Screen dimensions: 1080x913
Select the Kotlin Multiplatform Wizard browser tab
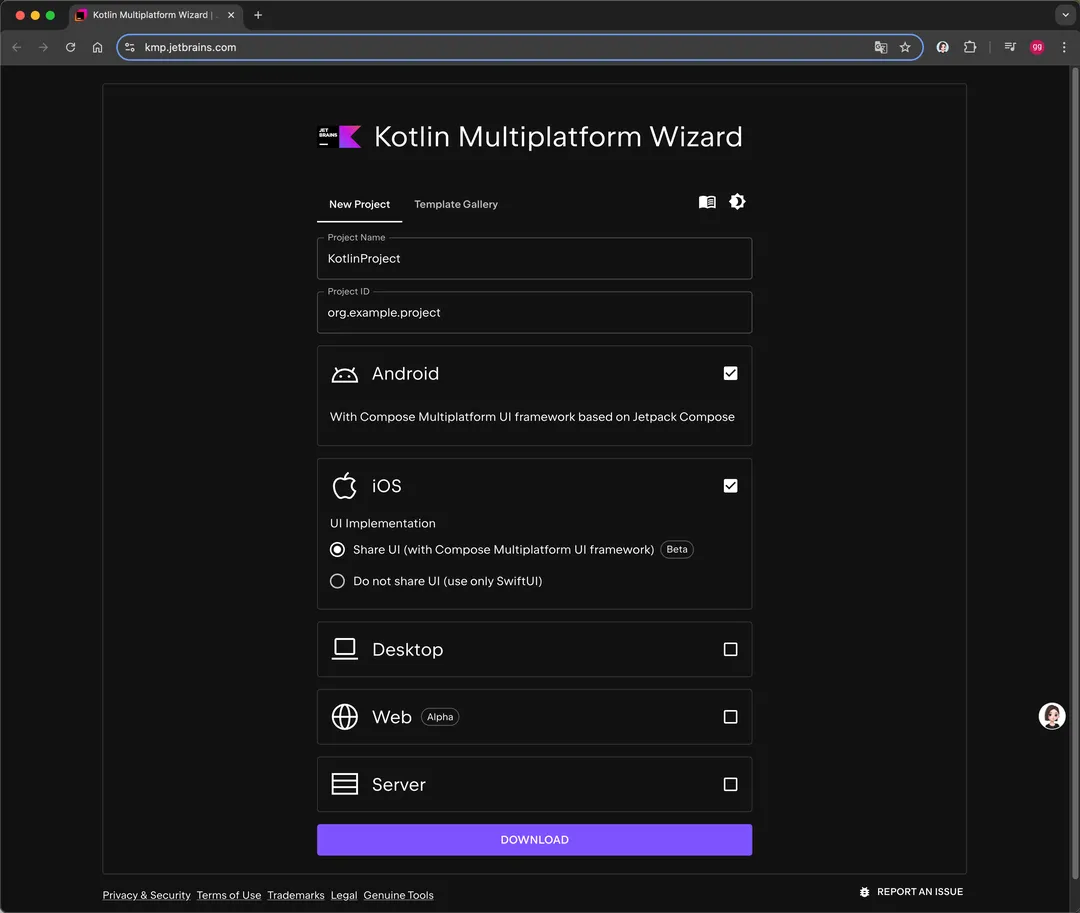155,14
